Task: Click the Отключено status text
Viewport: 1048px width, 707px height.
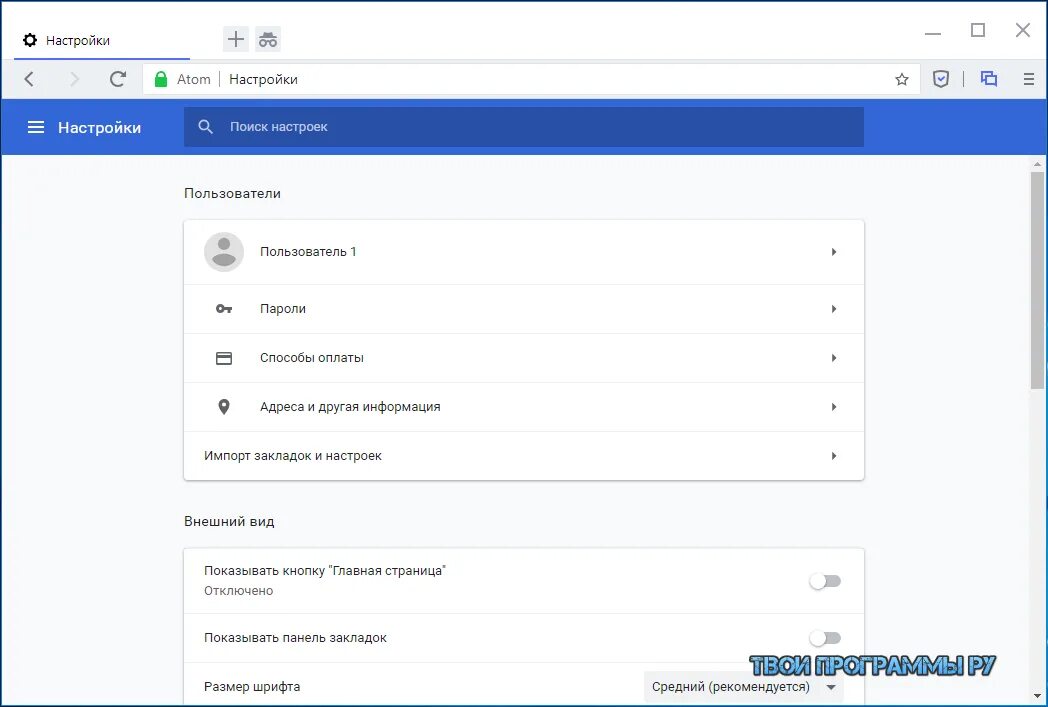Action: [x=239, y=591]
